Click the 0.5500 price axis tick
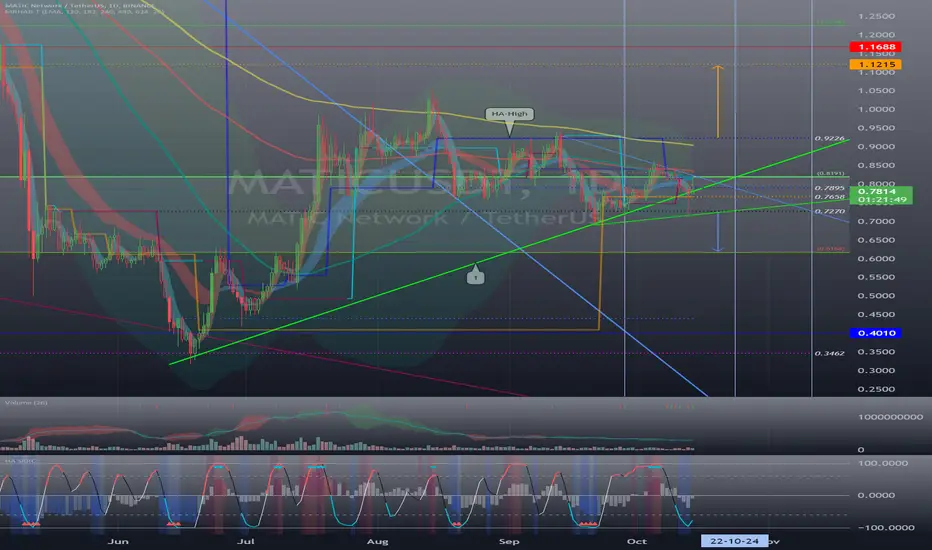The image size is (932, 550). click(x=876, y=277)
